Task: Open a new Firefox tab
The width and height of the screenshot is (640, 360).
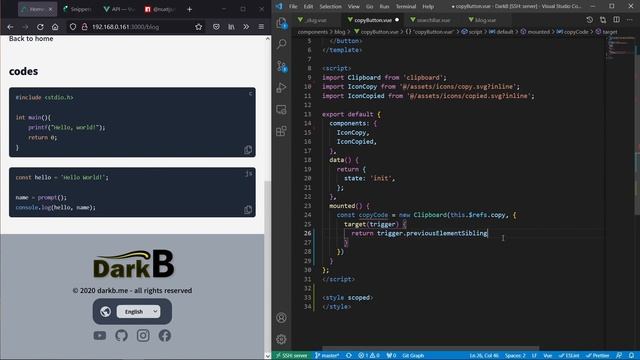Action: [189, 9]
